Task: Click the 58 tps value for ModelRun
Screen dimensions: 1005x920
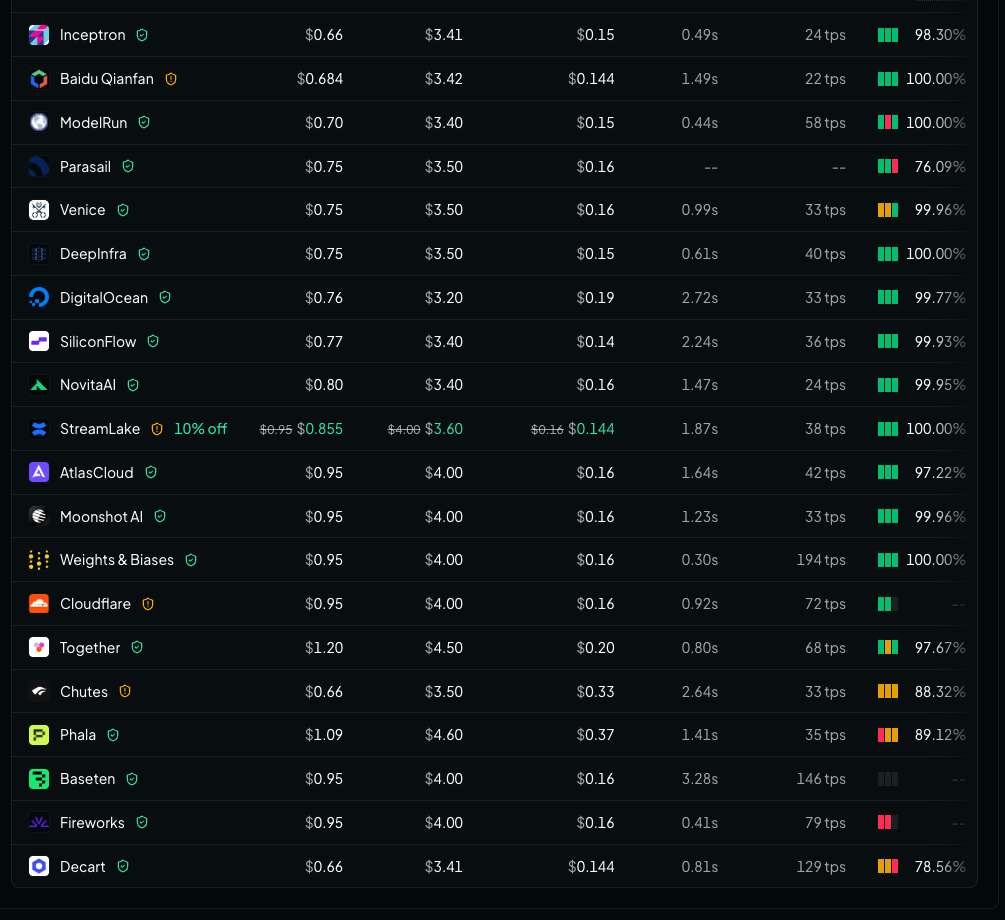Action: pos(825,122)
